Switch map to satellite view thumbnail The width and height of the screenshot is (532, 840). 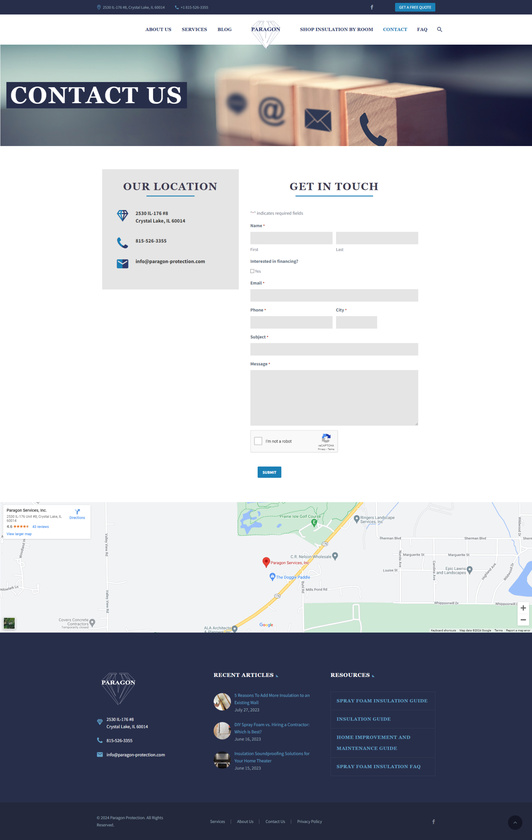click(9, 623)
